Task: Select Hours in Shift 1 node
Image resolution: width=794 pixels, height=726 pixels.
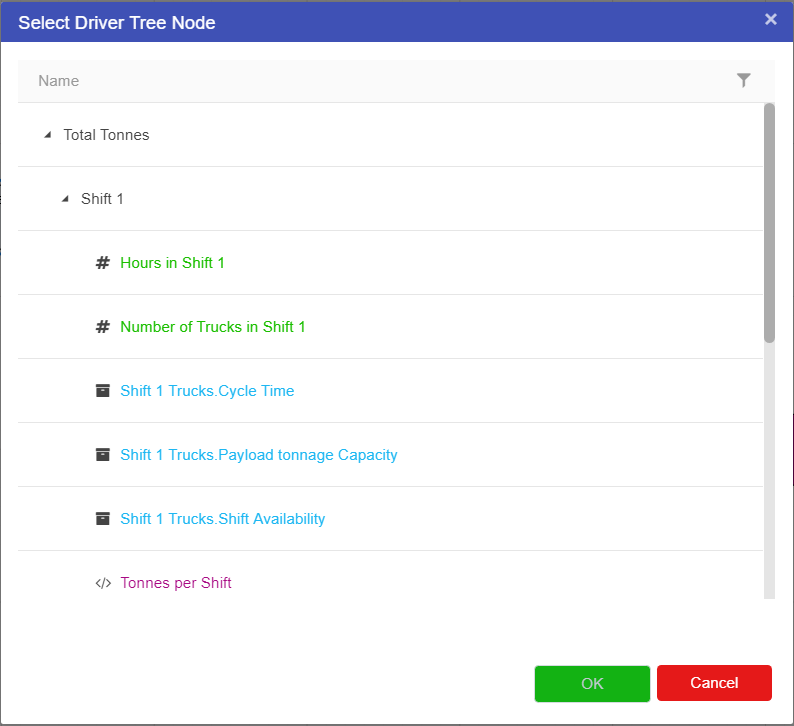Action: pos(172,263)
